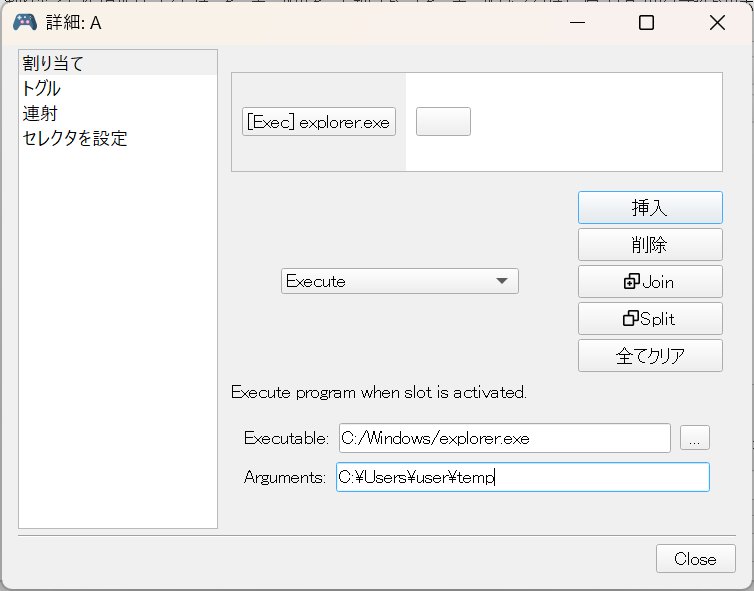The image size is (754, 591).
Task: Focus the Arguments text field
Action: (522, 477)
